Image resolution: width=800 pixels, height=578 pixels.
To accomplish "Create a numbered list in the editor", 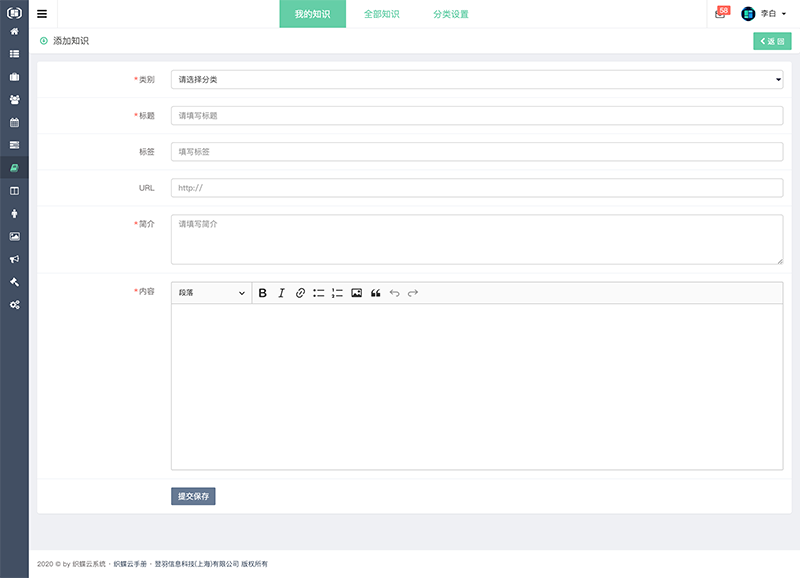I will [x=337, y=293].
